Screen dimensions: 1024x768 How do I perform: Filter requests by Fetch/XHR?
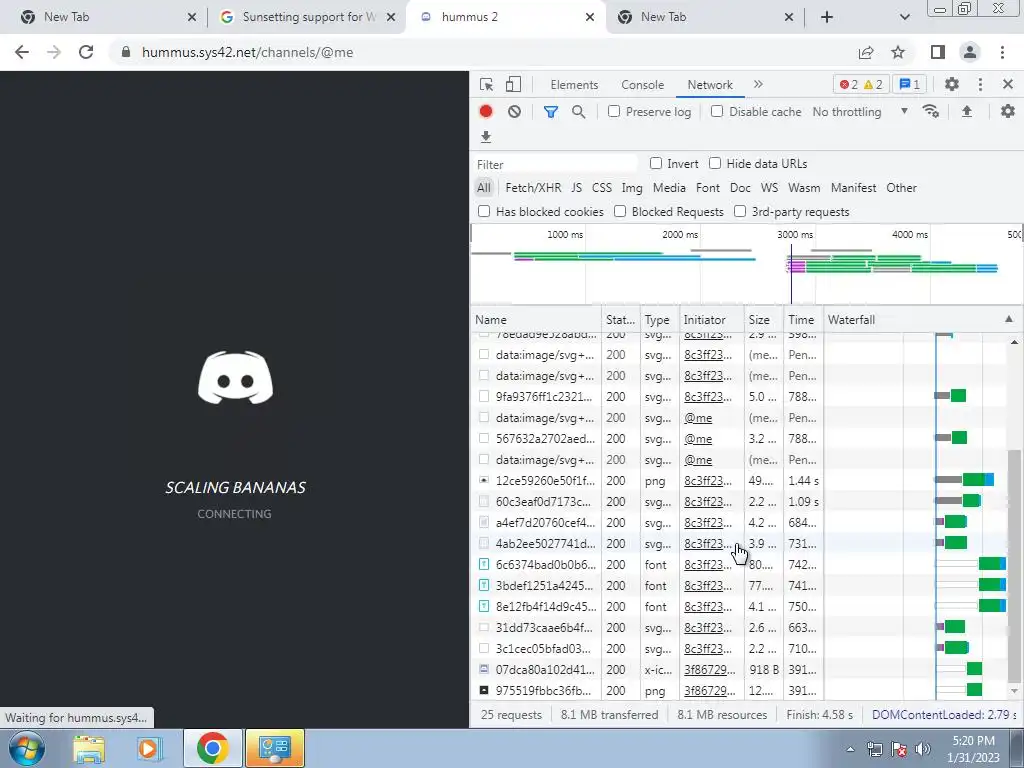tap(533, 187)
